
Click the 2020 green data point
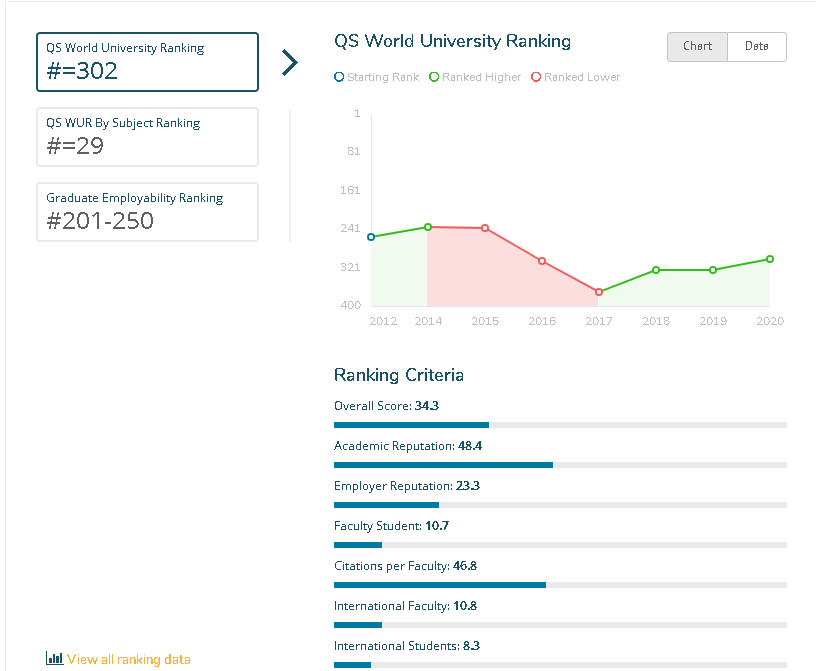coord(770,259)
